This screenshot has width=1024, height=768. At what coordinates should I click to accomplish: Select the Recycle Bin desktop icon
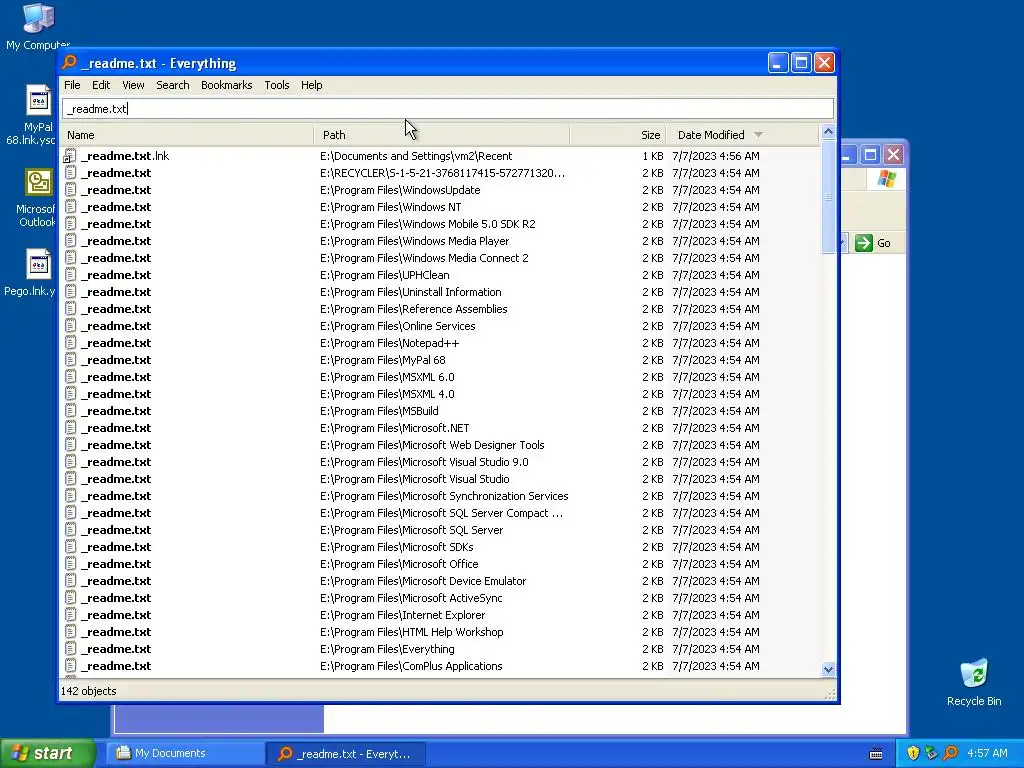point(974,682)
